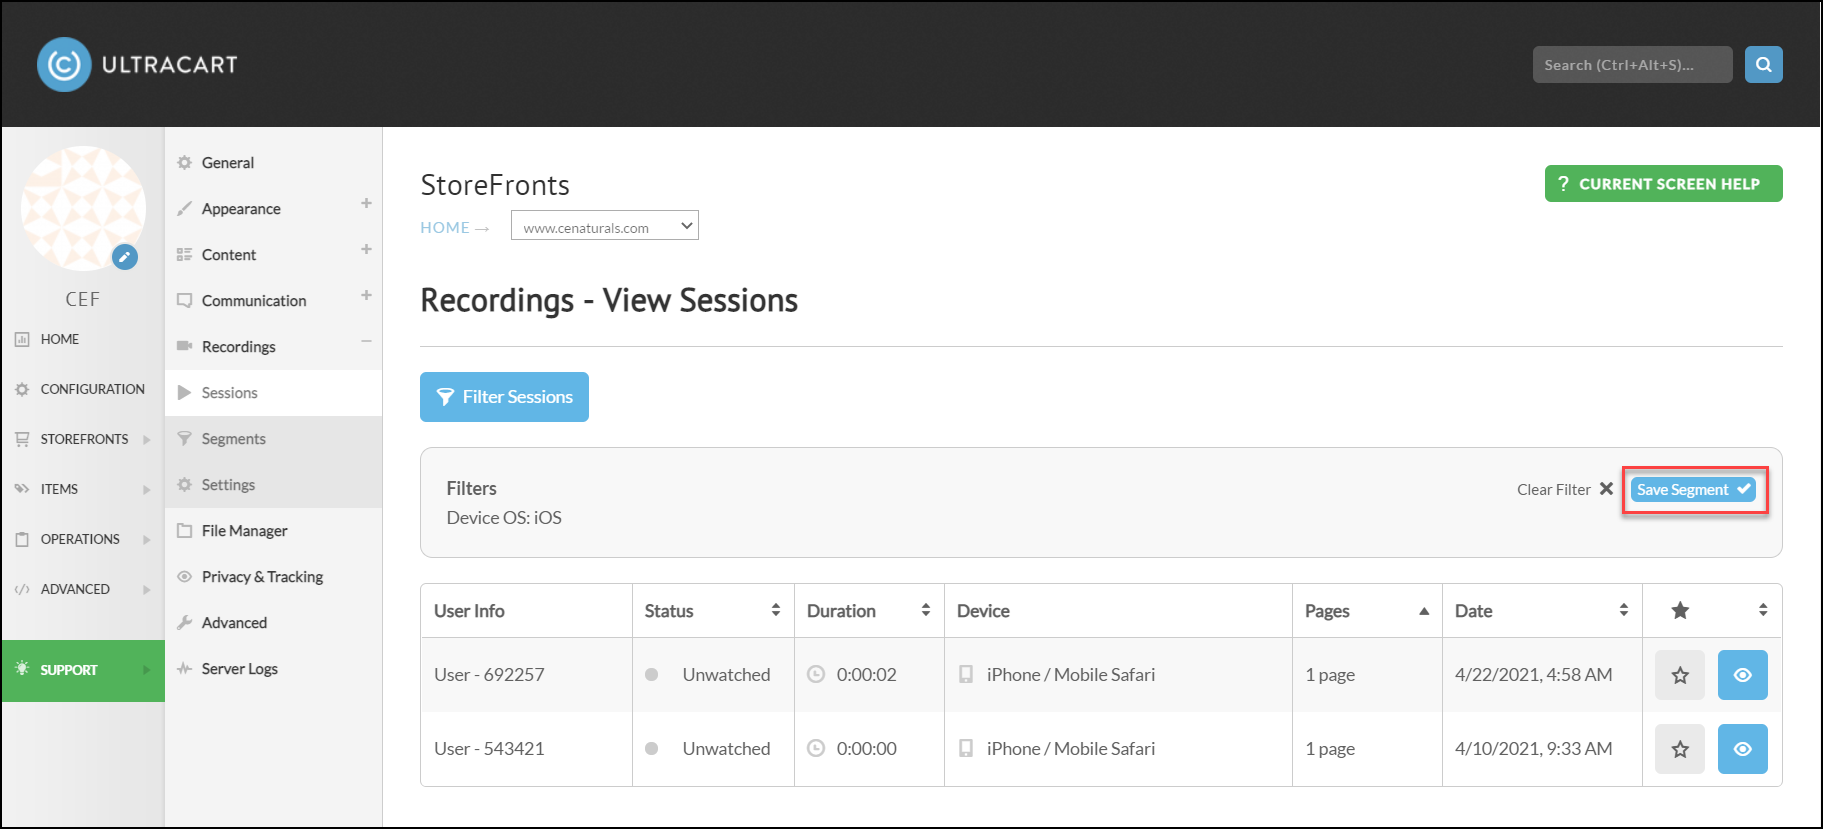Clear the filter using the X icon

click(1606, 489)
